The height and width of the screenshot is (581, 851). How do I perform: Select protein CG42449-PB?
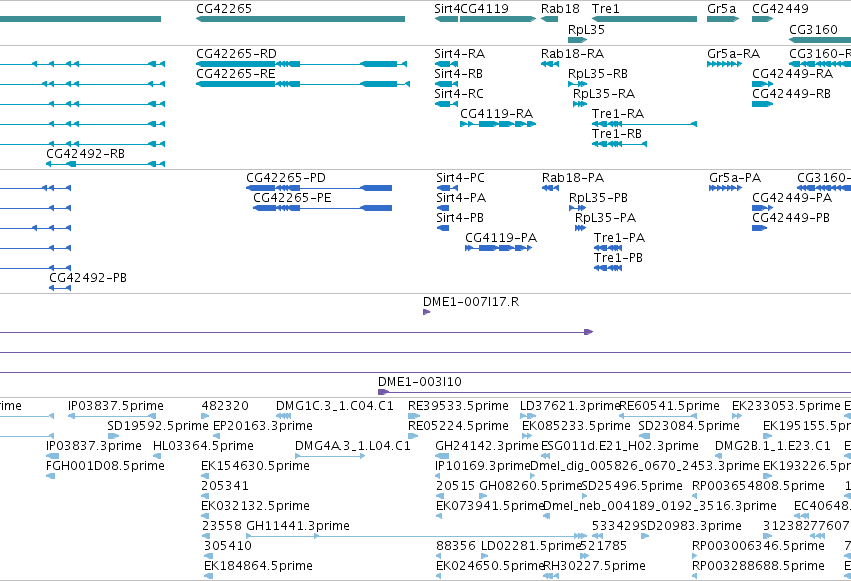coord(759,228)
